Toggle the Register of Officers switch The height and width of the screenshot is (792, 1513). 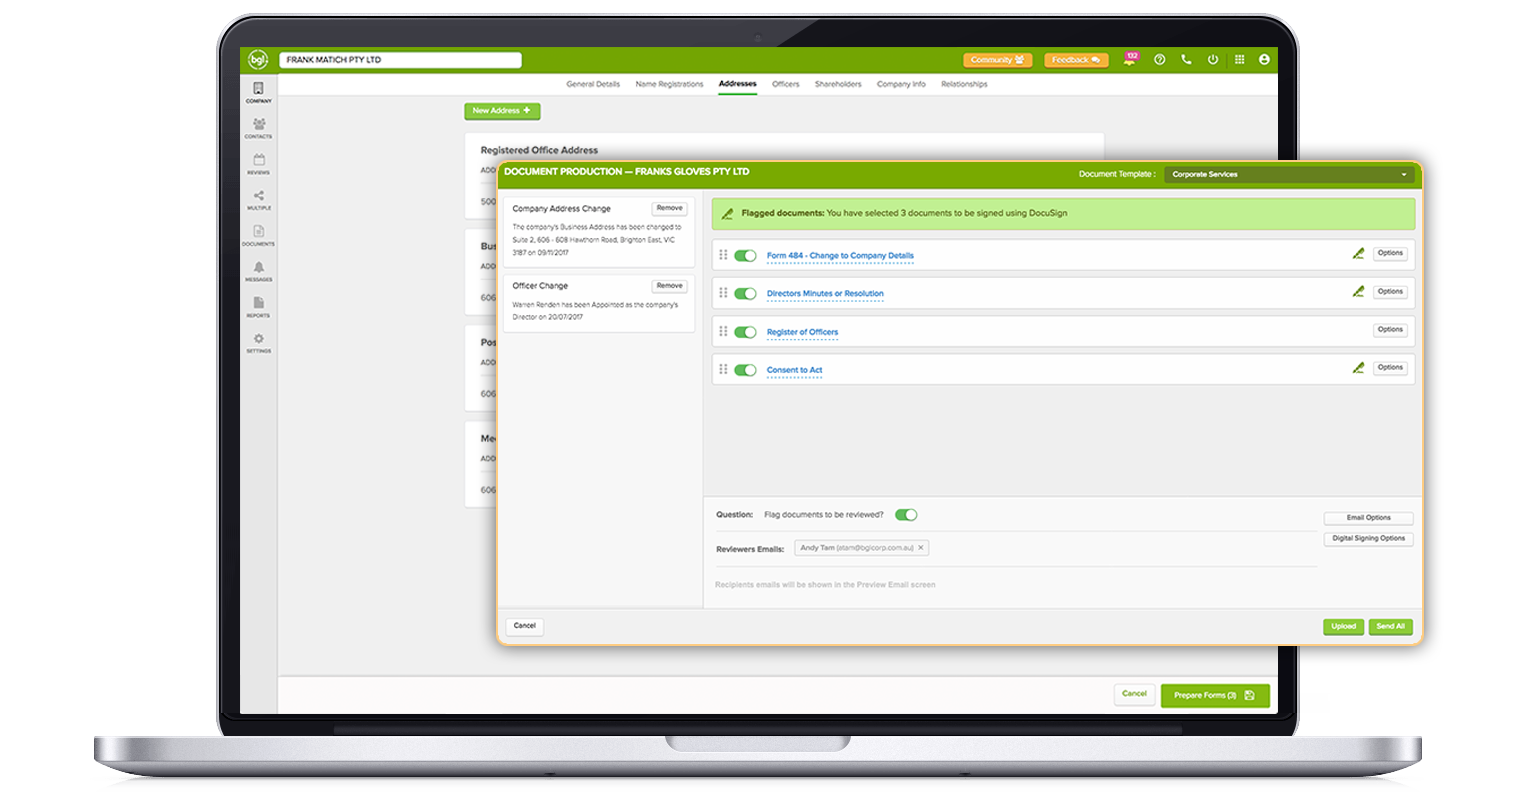(745, 332)
